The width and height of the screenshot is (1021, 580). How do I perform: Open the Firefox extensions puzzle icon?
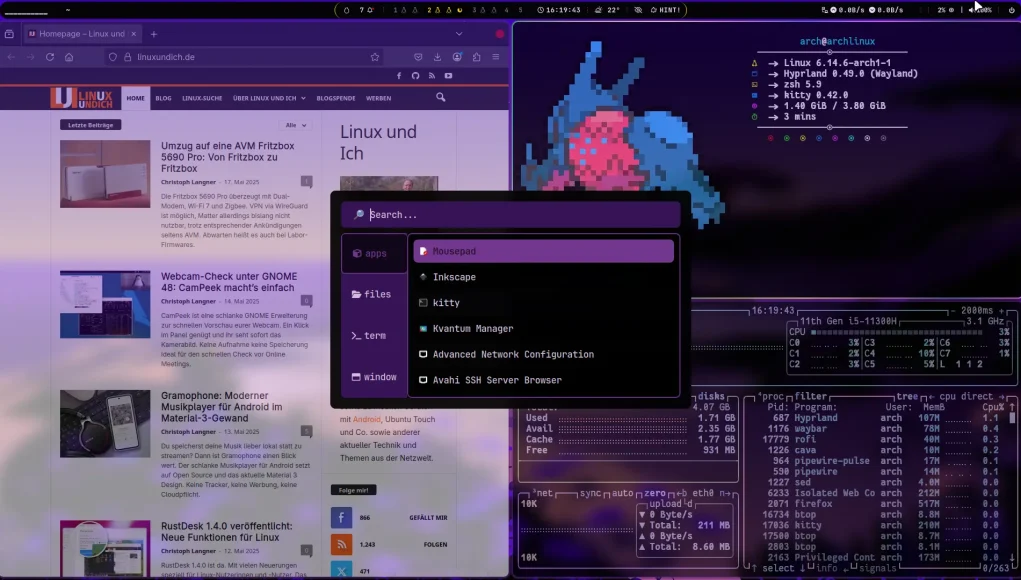[x=477, y=57]
